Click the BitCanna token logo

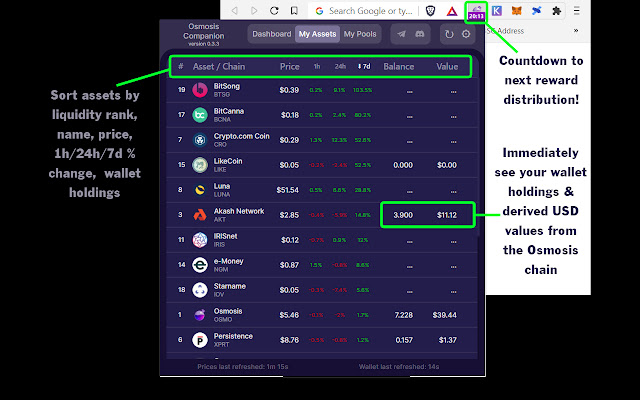coord(200,115)
